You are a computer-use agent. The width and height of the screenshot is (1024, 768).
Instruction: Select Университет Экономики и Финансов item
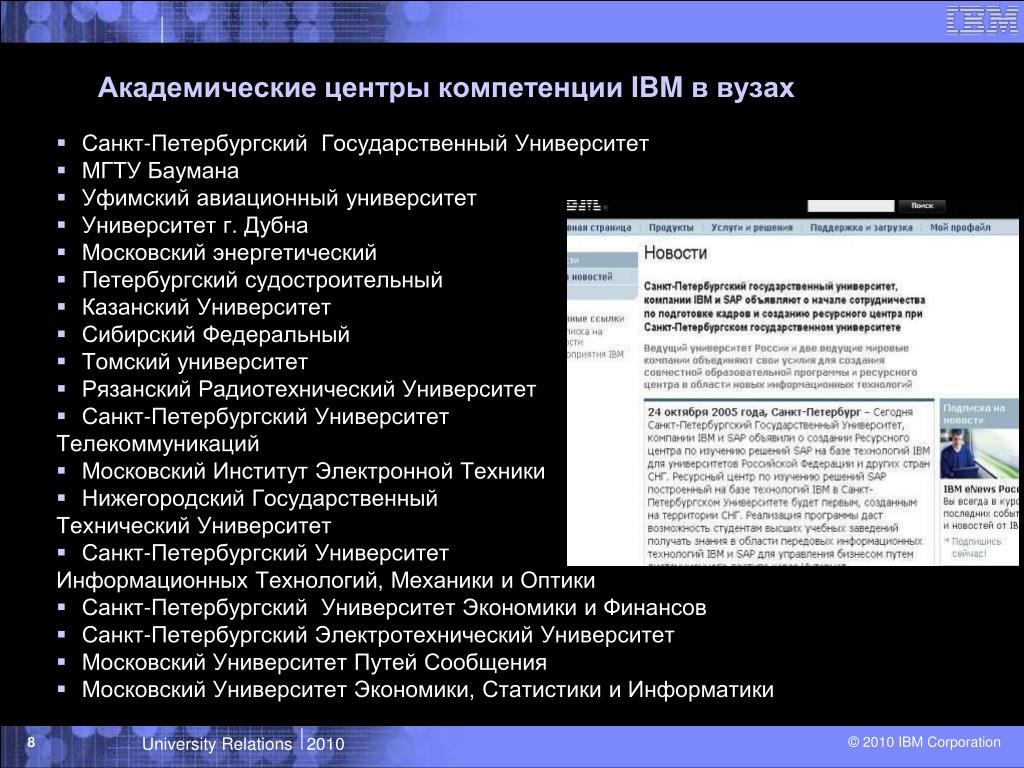coord(394,607)
